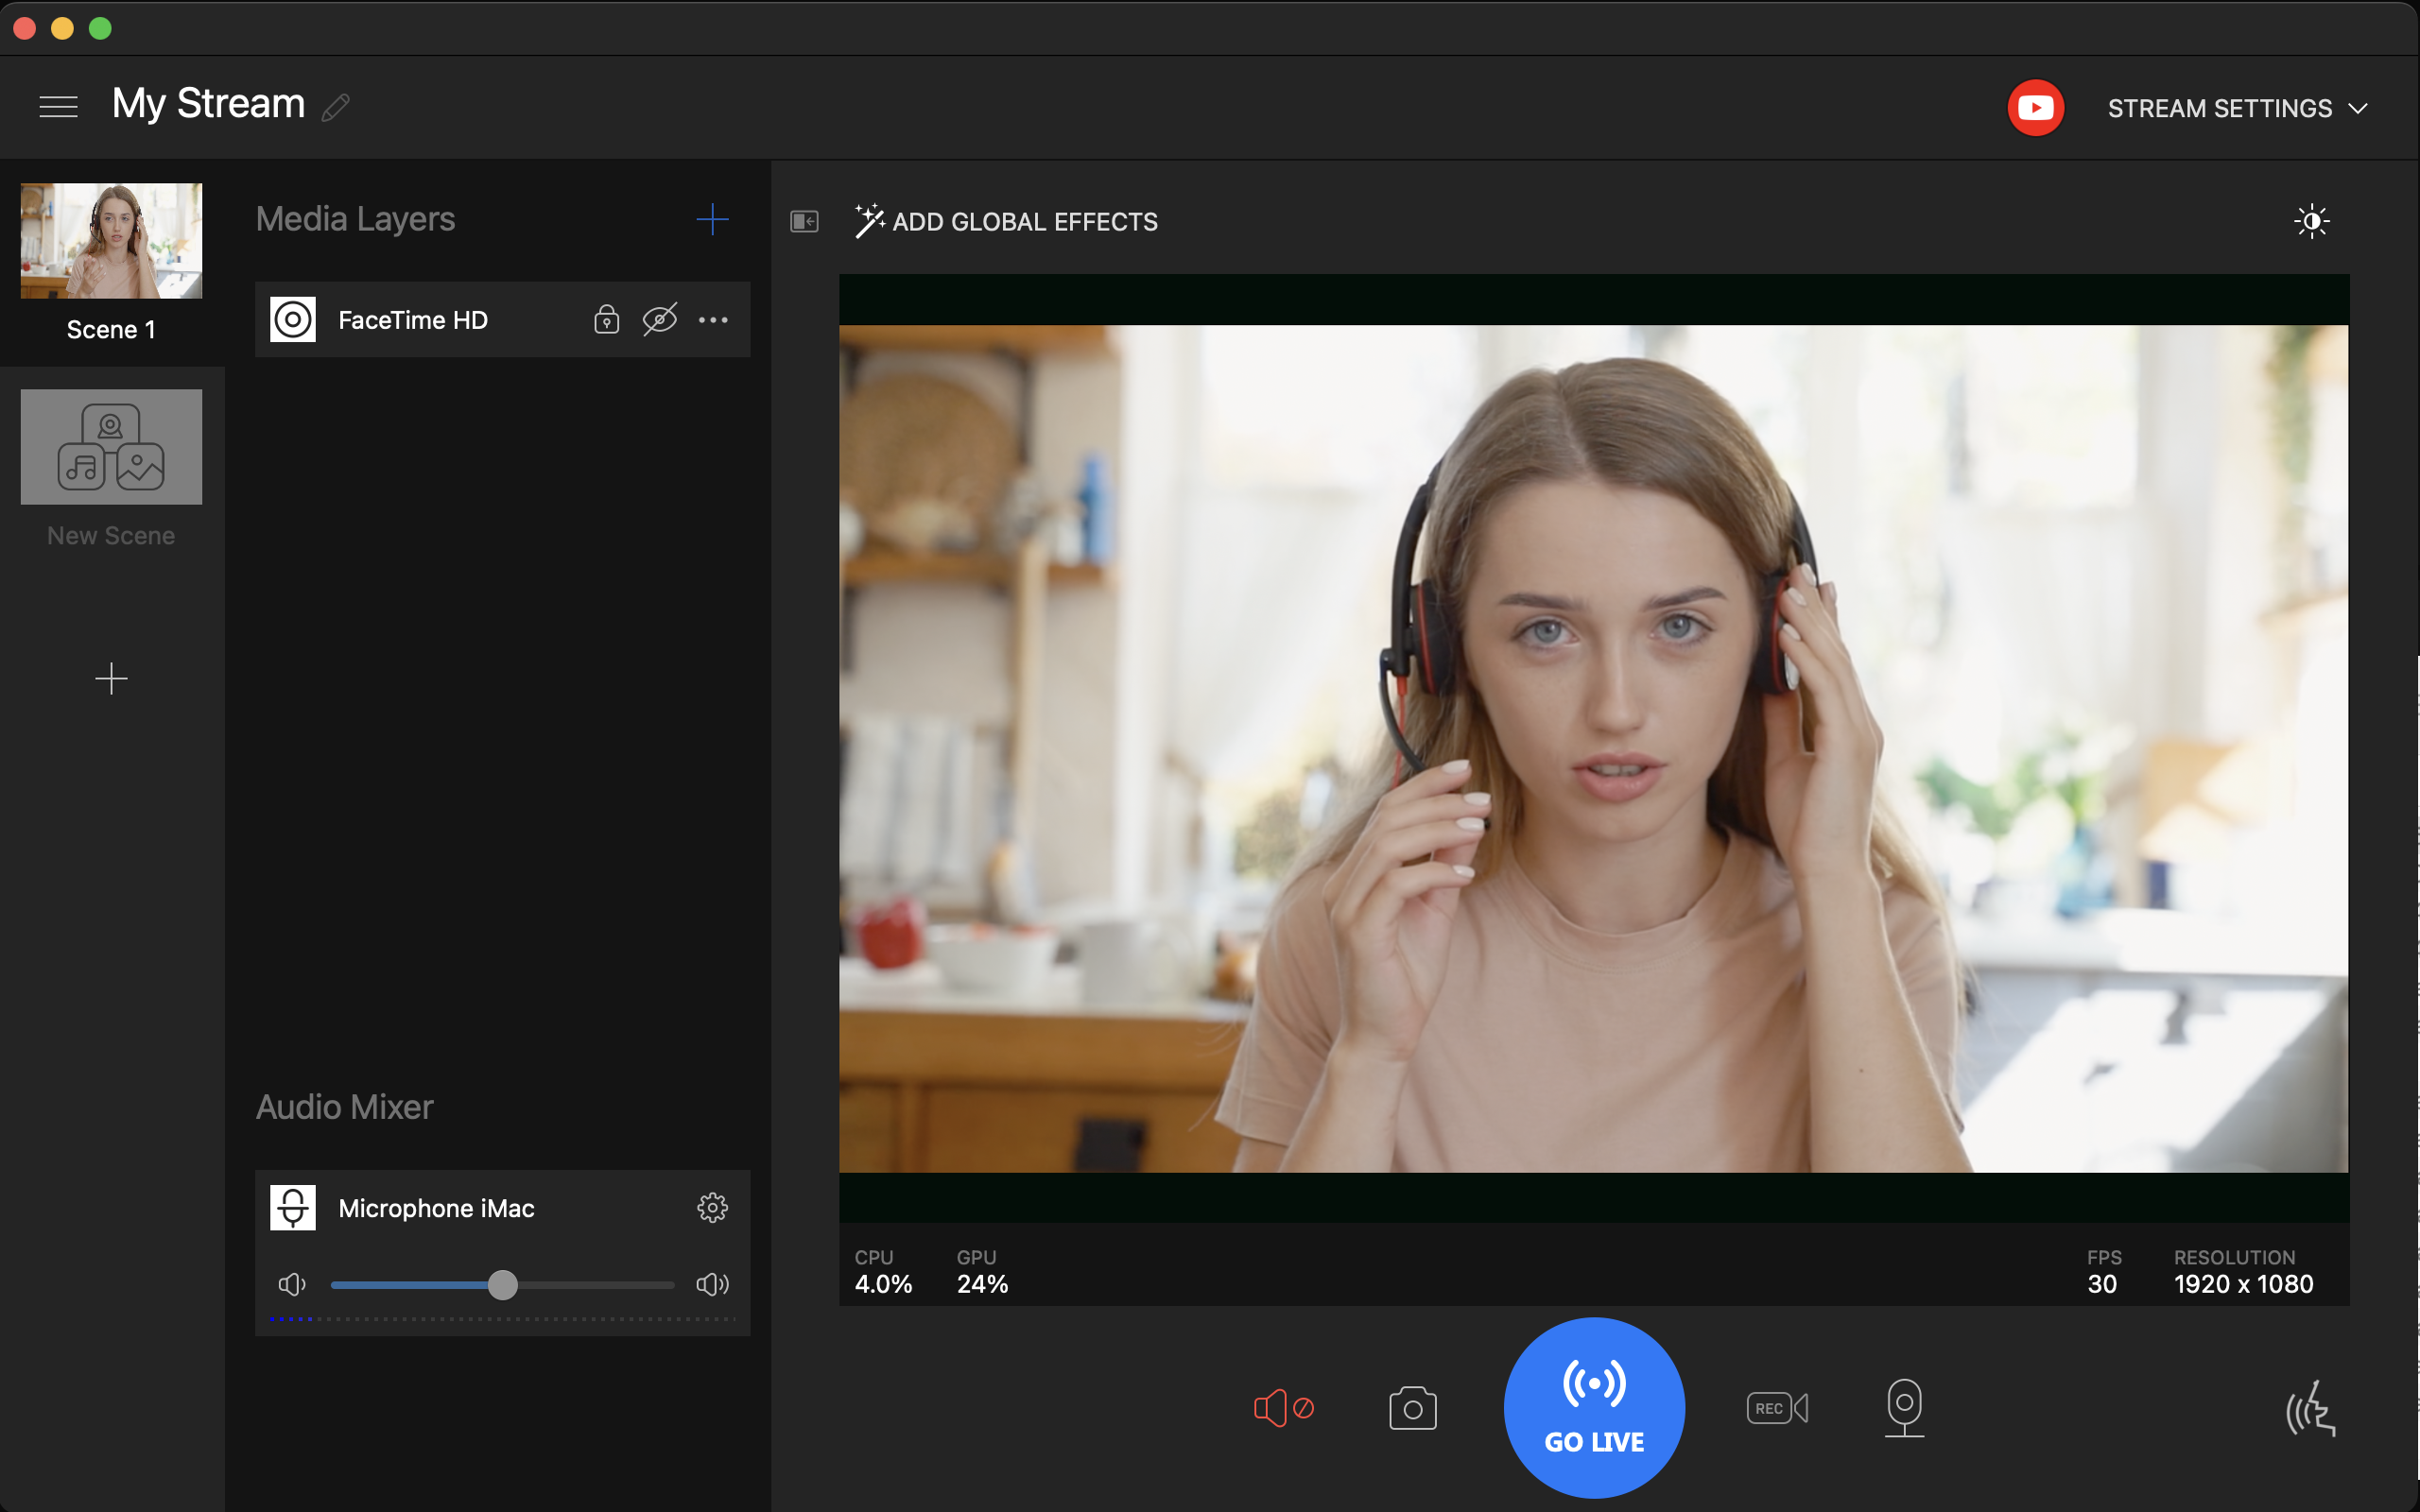Toggle visibility of FaceTime HD layer
This screenshot has width=2420, height=1512.
pyautogui.click(x=660, y=320)
